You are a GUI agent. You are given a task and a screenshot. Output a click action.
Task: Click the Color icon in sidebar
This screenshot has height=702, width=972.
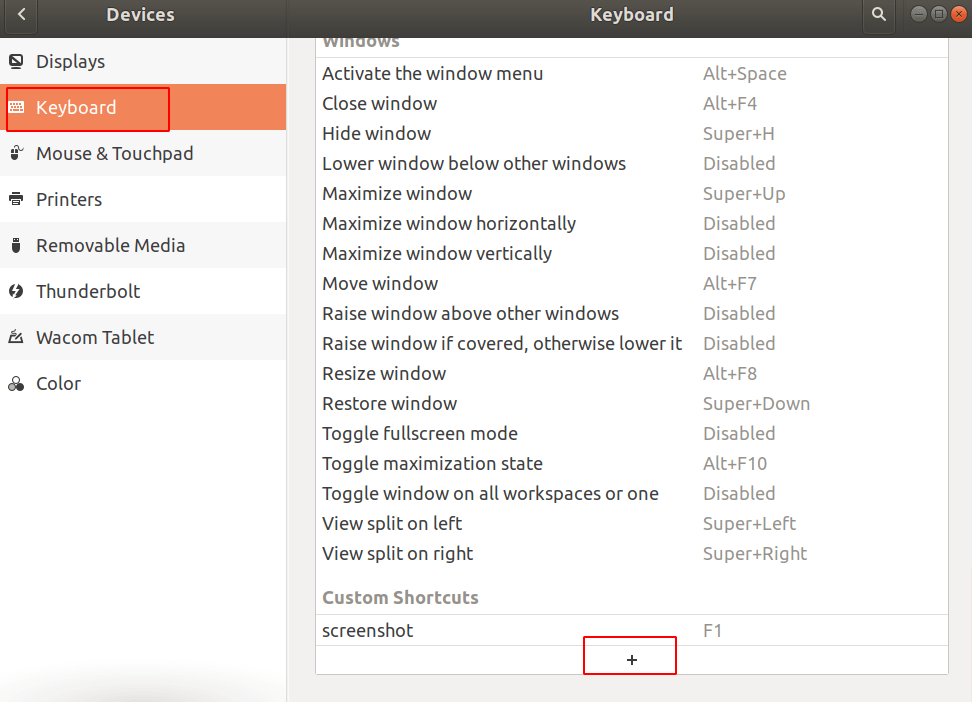point(16,383)
